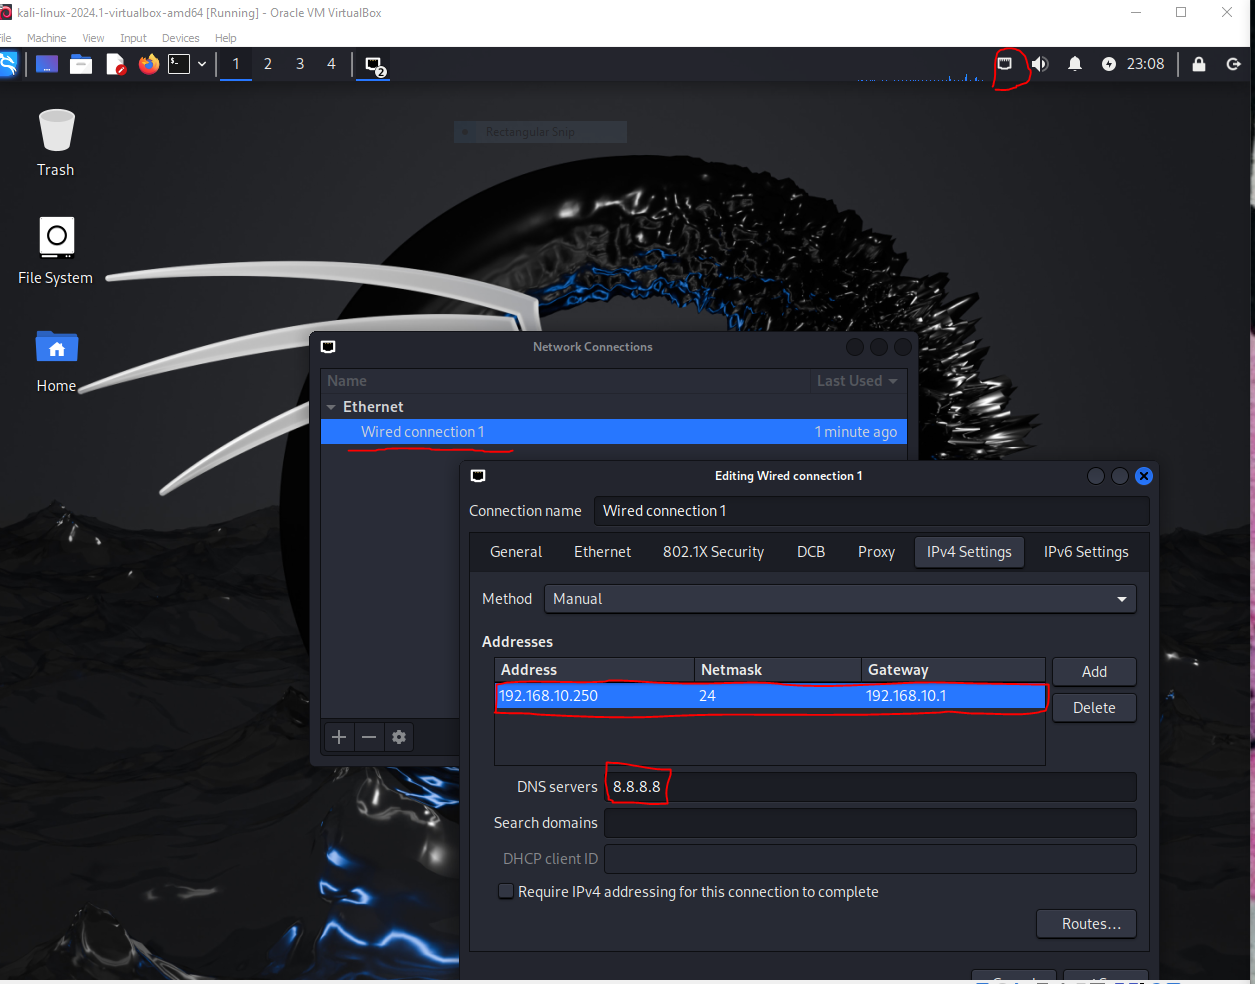Open the Routes… dialog button

[x=1086, y=924]
